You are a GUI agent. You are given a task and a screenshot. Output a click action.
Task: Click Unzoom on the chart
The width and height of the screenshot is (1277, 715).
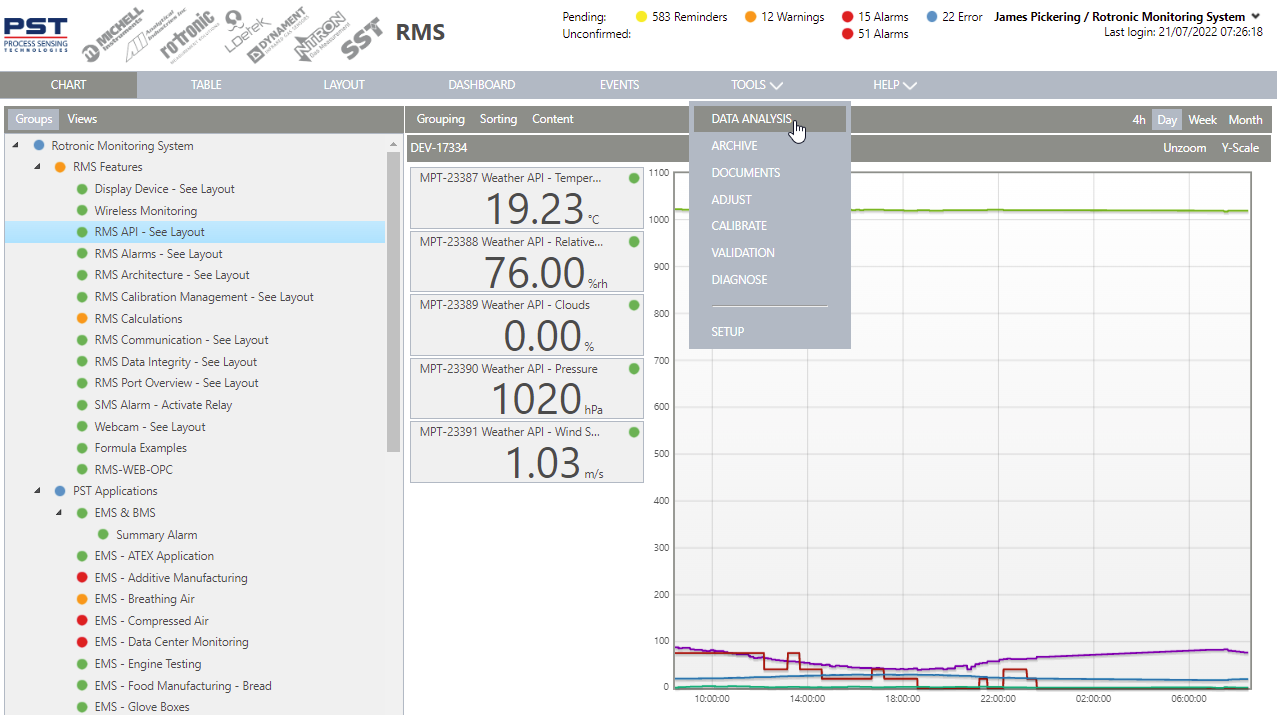tap(1184, 148)
